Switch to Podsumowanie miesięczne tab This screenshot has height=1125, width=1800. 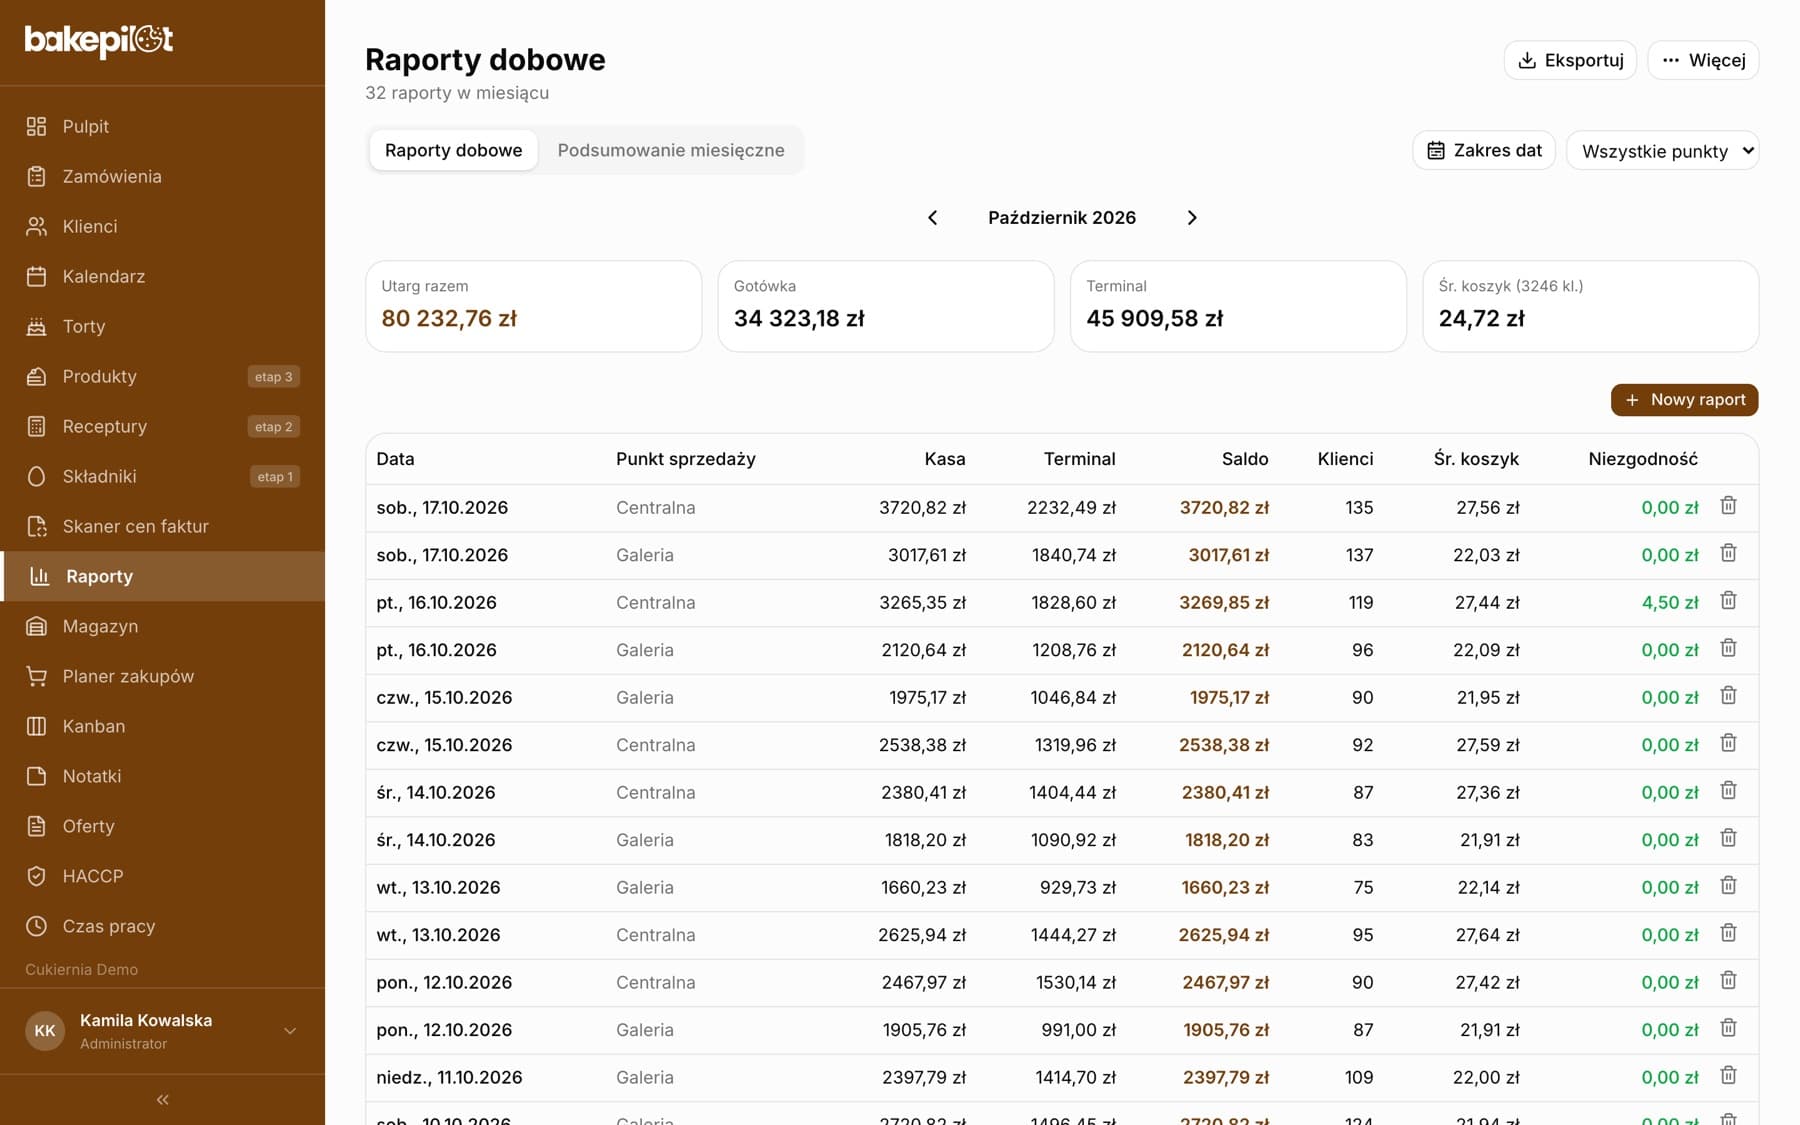point(671,150)
